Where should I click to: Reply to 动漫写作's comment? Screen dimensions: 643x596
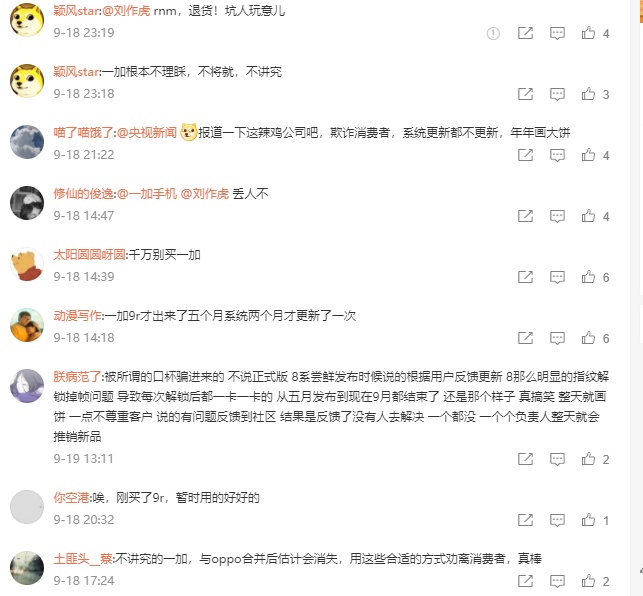pyautogui.click(x=557, y=338)
